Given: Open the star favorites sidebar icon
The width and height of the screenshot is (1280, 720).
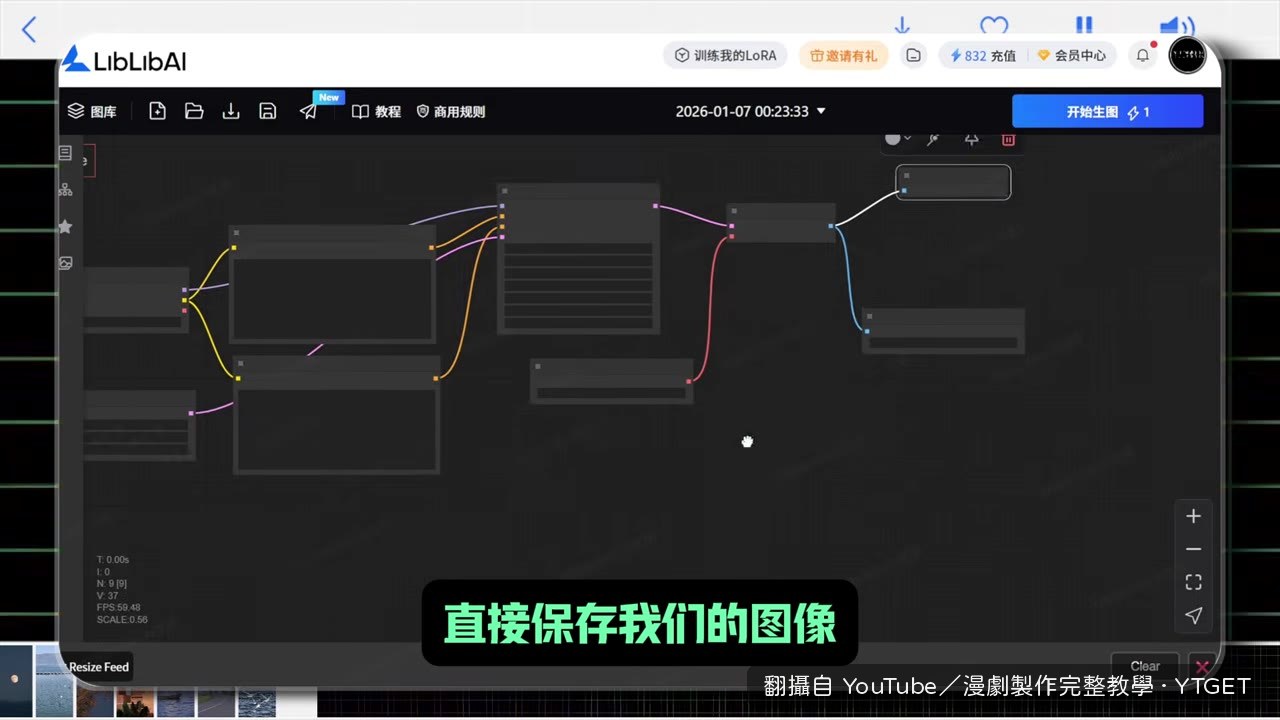Looking at the screenshot, I should click(65, 227).
